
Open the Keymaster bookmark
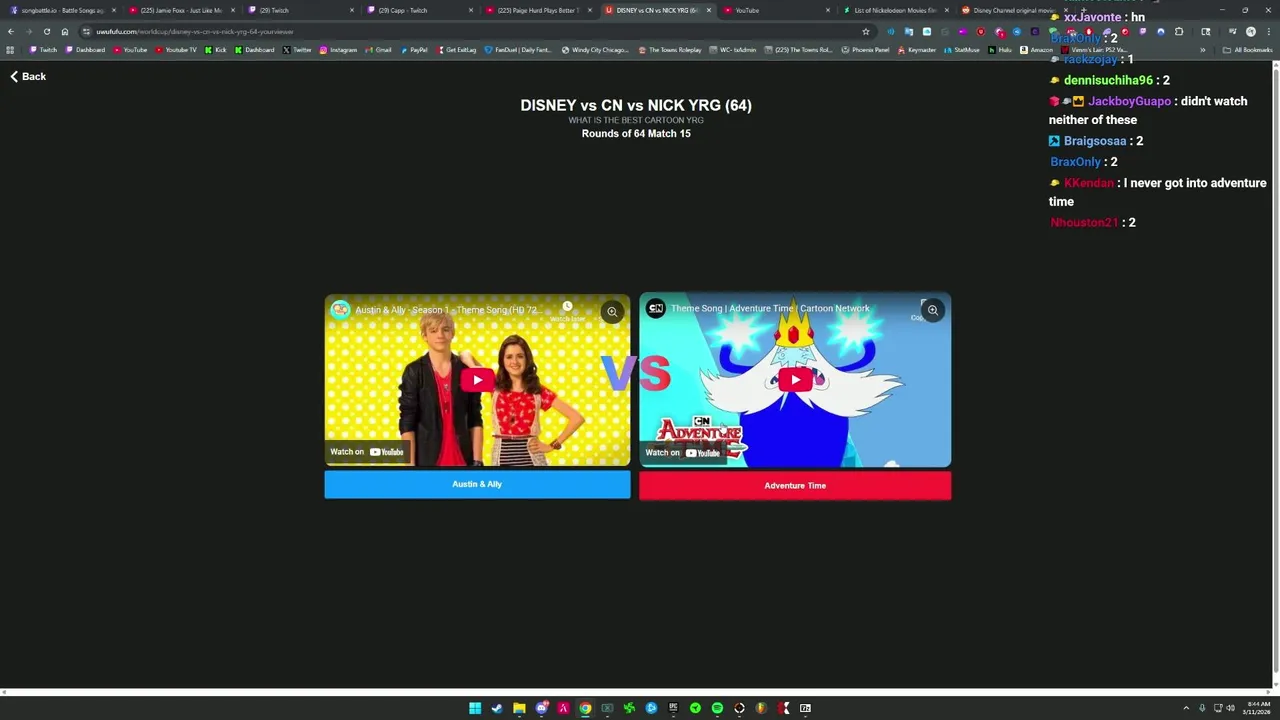[x=916, y=50]
